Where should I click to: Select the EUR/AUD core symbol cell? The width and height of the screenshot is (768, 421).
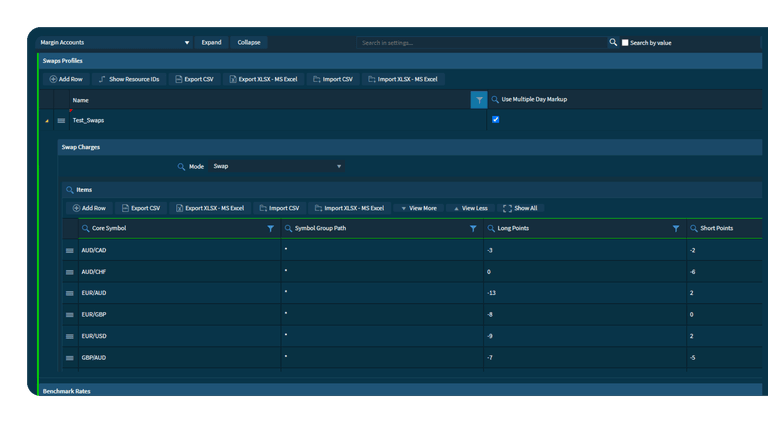(x=179, y=293)
